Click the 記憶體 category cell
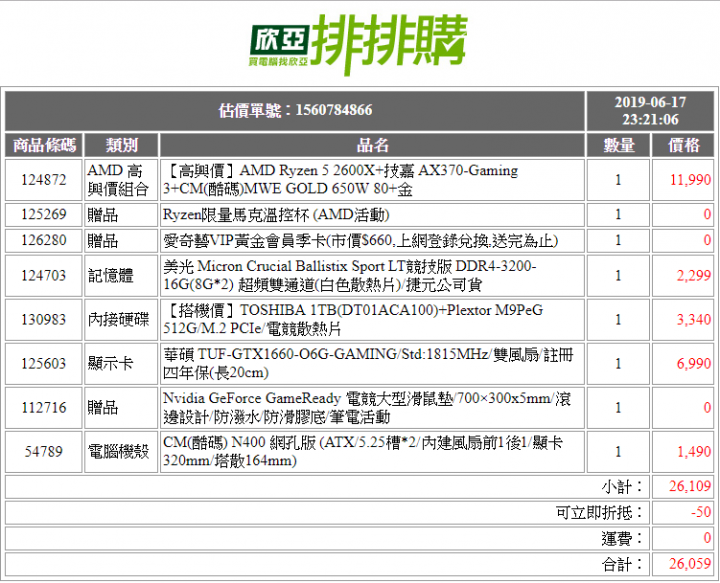Viewport: 720px width, 583px height. tap(121, 275)
